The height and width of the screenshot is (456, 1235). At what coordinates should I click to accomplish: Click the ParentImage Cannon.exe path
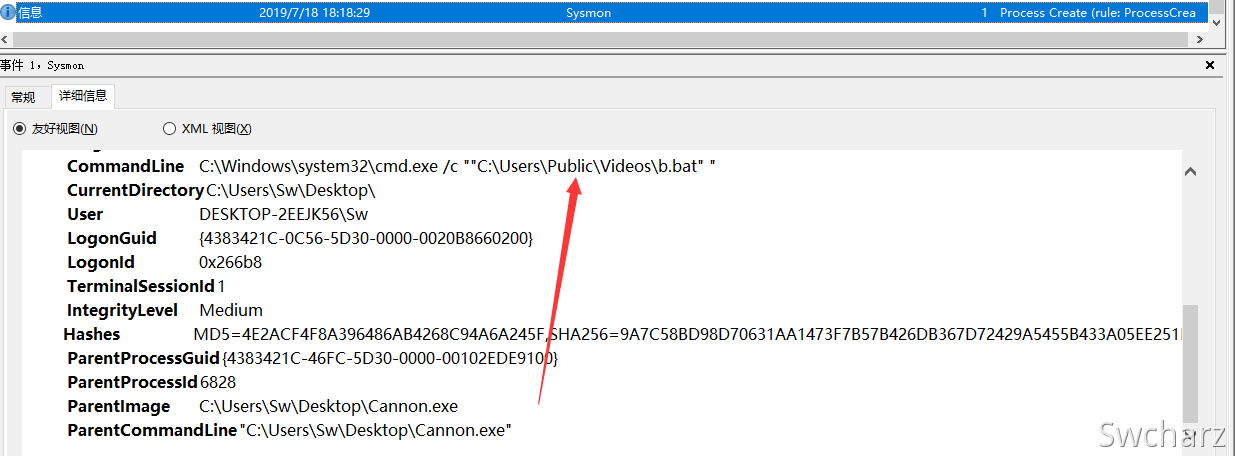click(329, 406)
